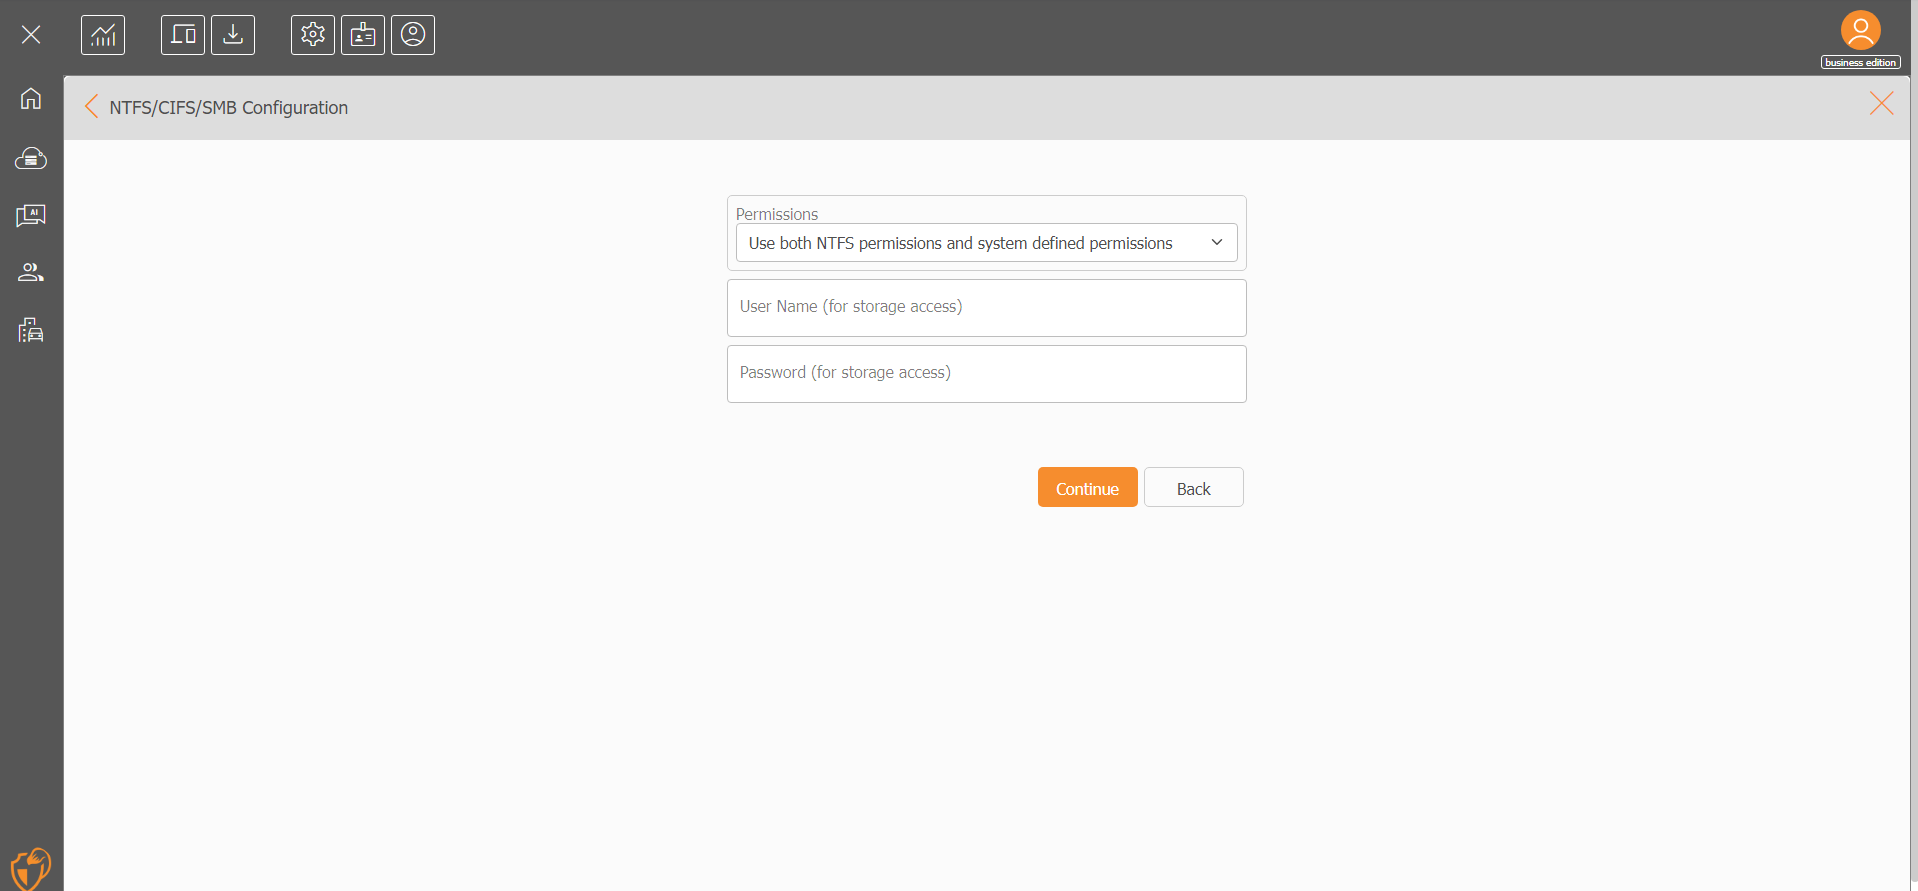1918x891 pixels.
Task: Open the settings gear icon
Action: coord(313,35)
